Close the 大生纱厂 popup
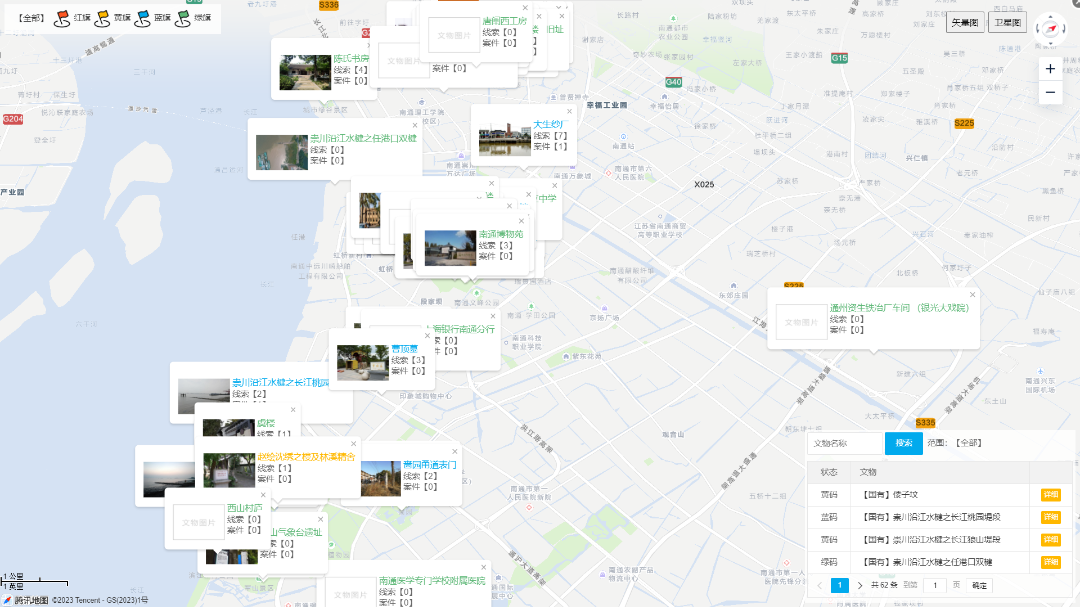 click(x=570, y=112)
